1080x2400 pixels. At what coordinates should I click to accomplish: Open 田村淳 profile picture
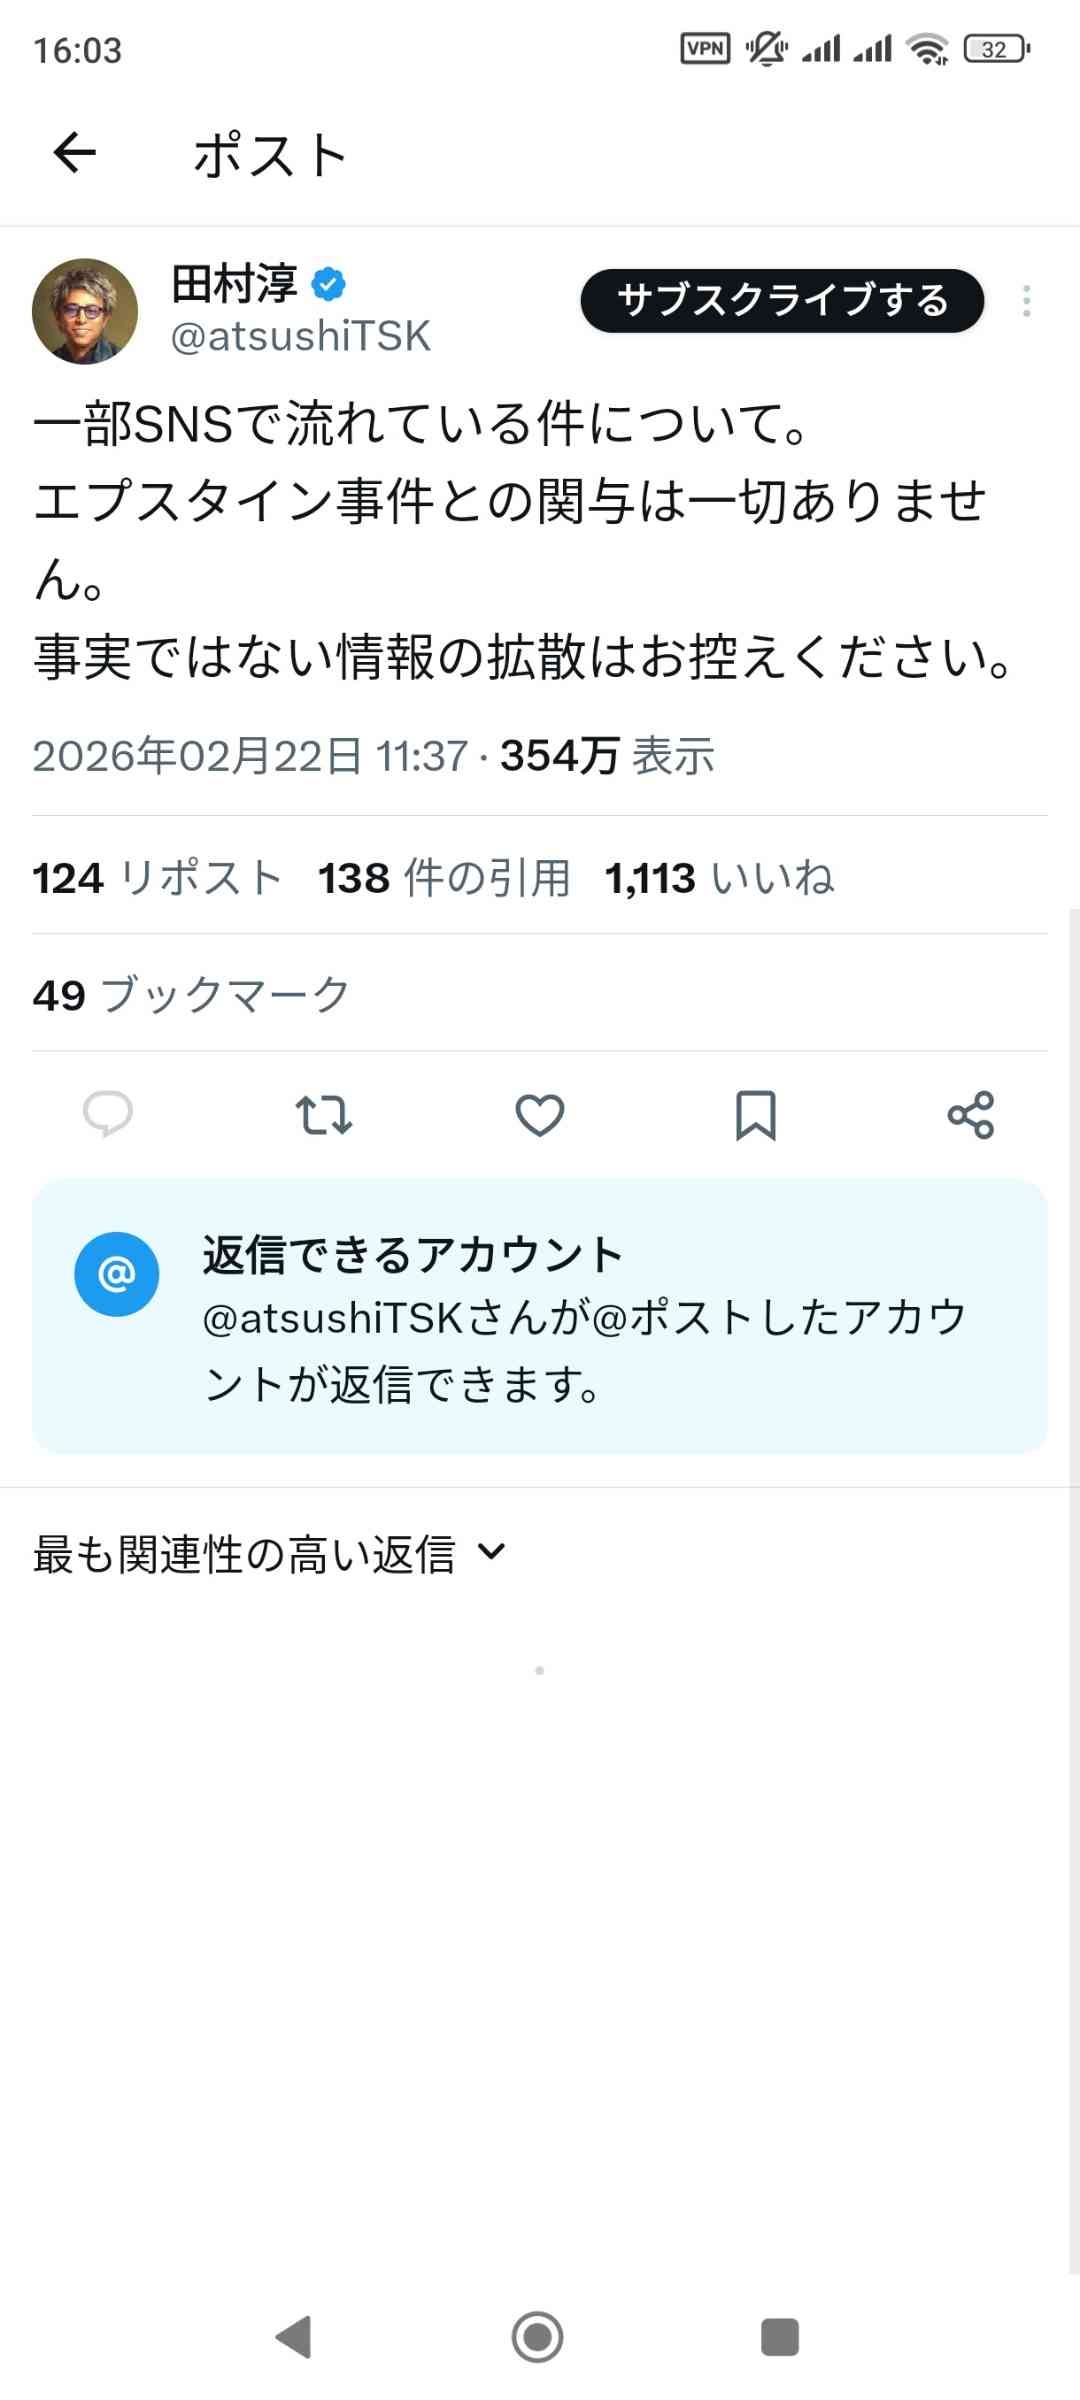coord(85,311)
